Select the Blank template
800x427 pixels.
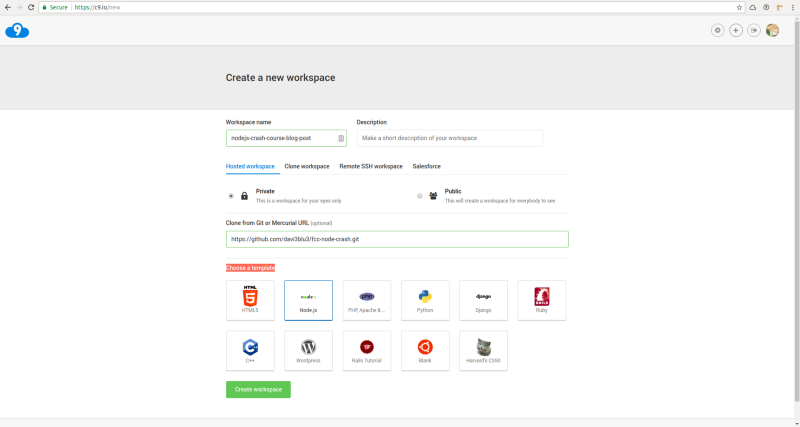425,350
